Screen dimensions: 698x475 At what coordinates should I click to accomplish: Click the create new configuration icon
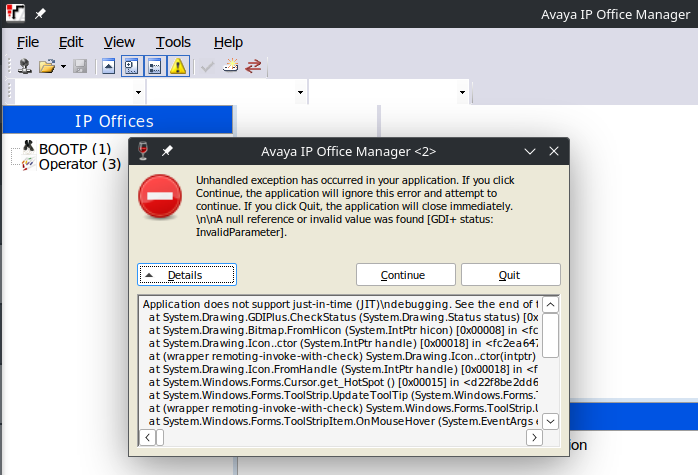point(231,66)
